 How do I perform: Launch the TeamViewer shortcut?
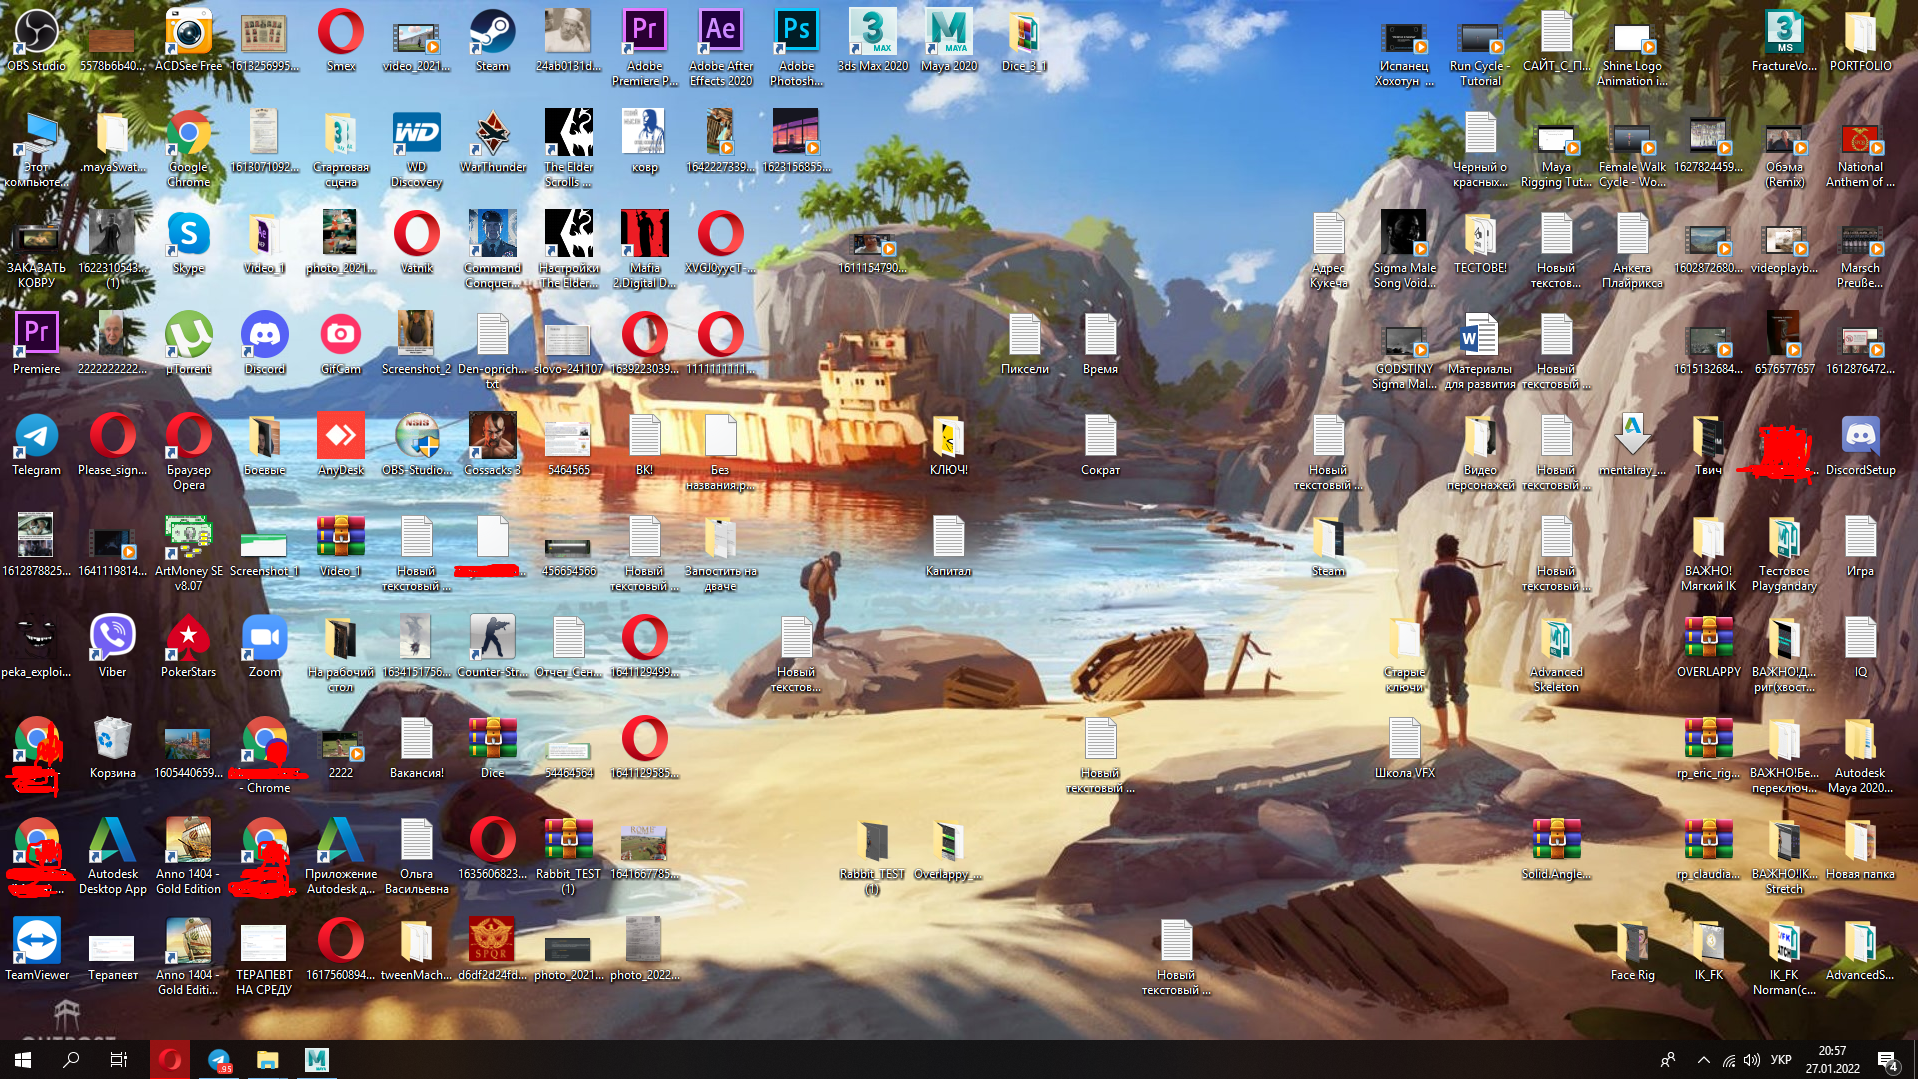36,949
